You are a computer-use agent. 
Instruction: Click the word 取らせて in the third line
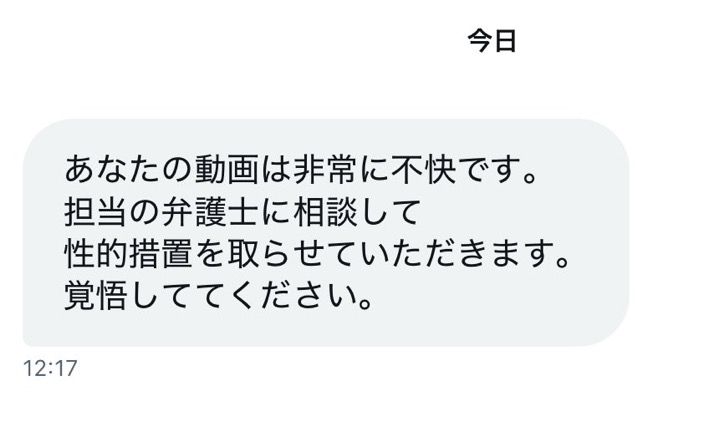(x=292, y=254)
